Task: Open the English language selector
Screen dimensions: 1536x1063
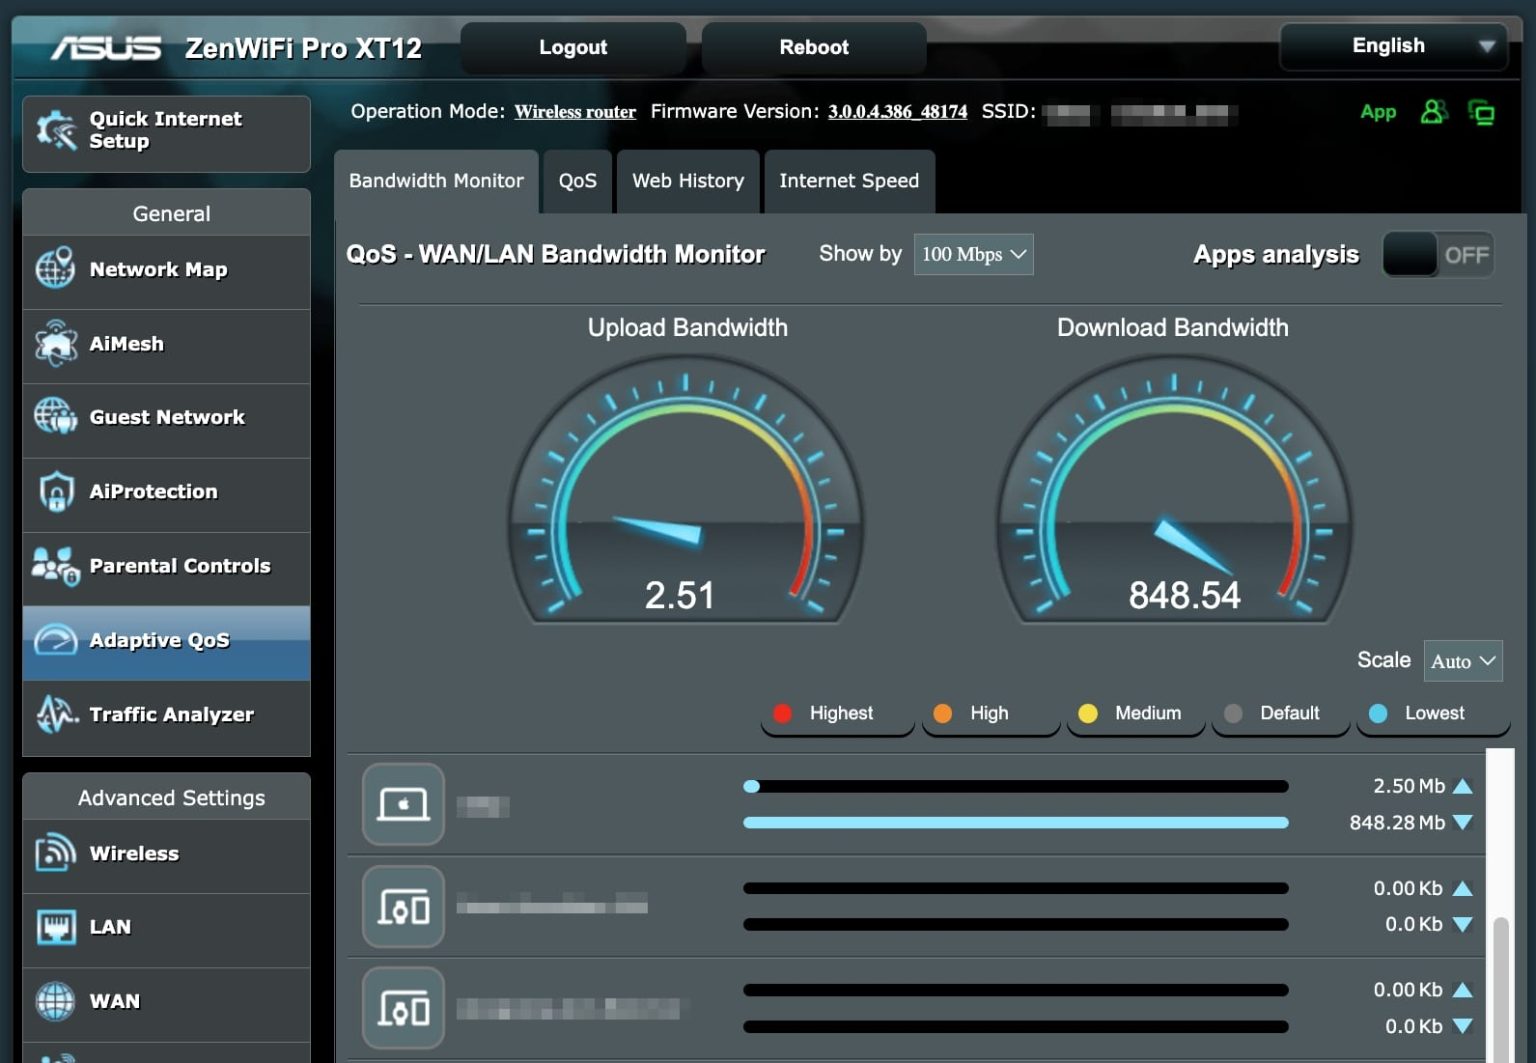Action: [1392, 46]
